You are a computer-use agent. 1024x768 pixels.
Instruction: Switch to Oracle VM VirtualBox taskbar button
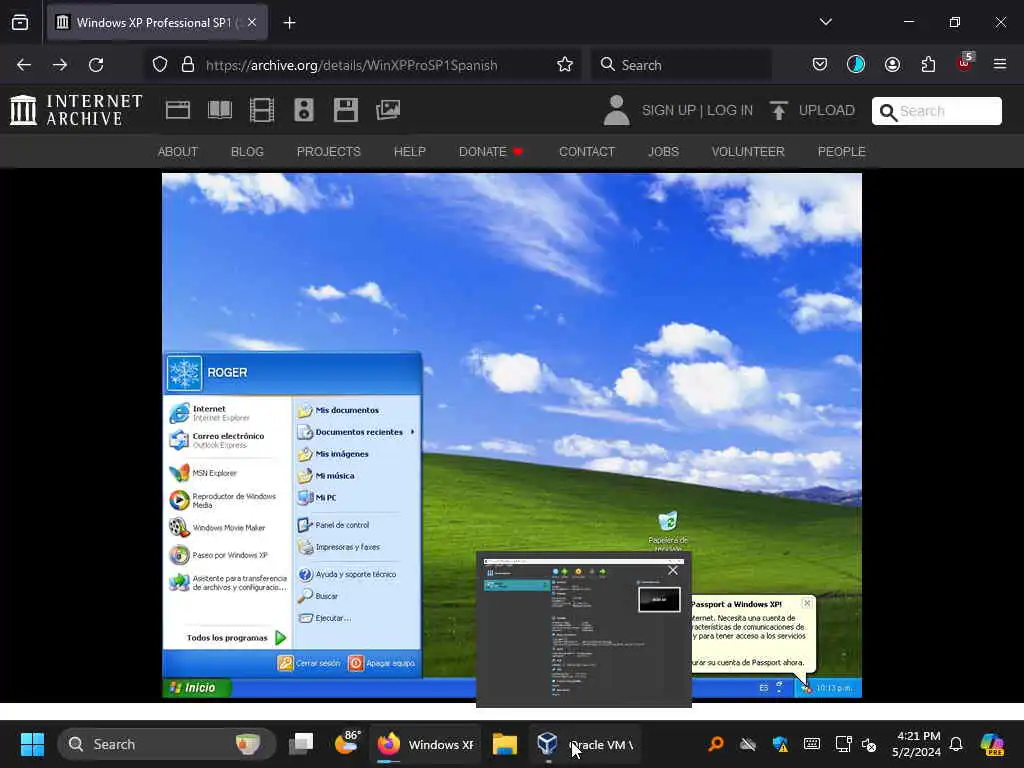[x=584, y=744]
